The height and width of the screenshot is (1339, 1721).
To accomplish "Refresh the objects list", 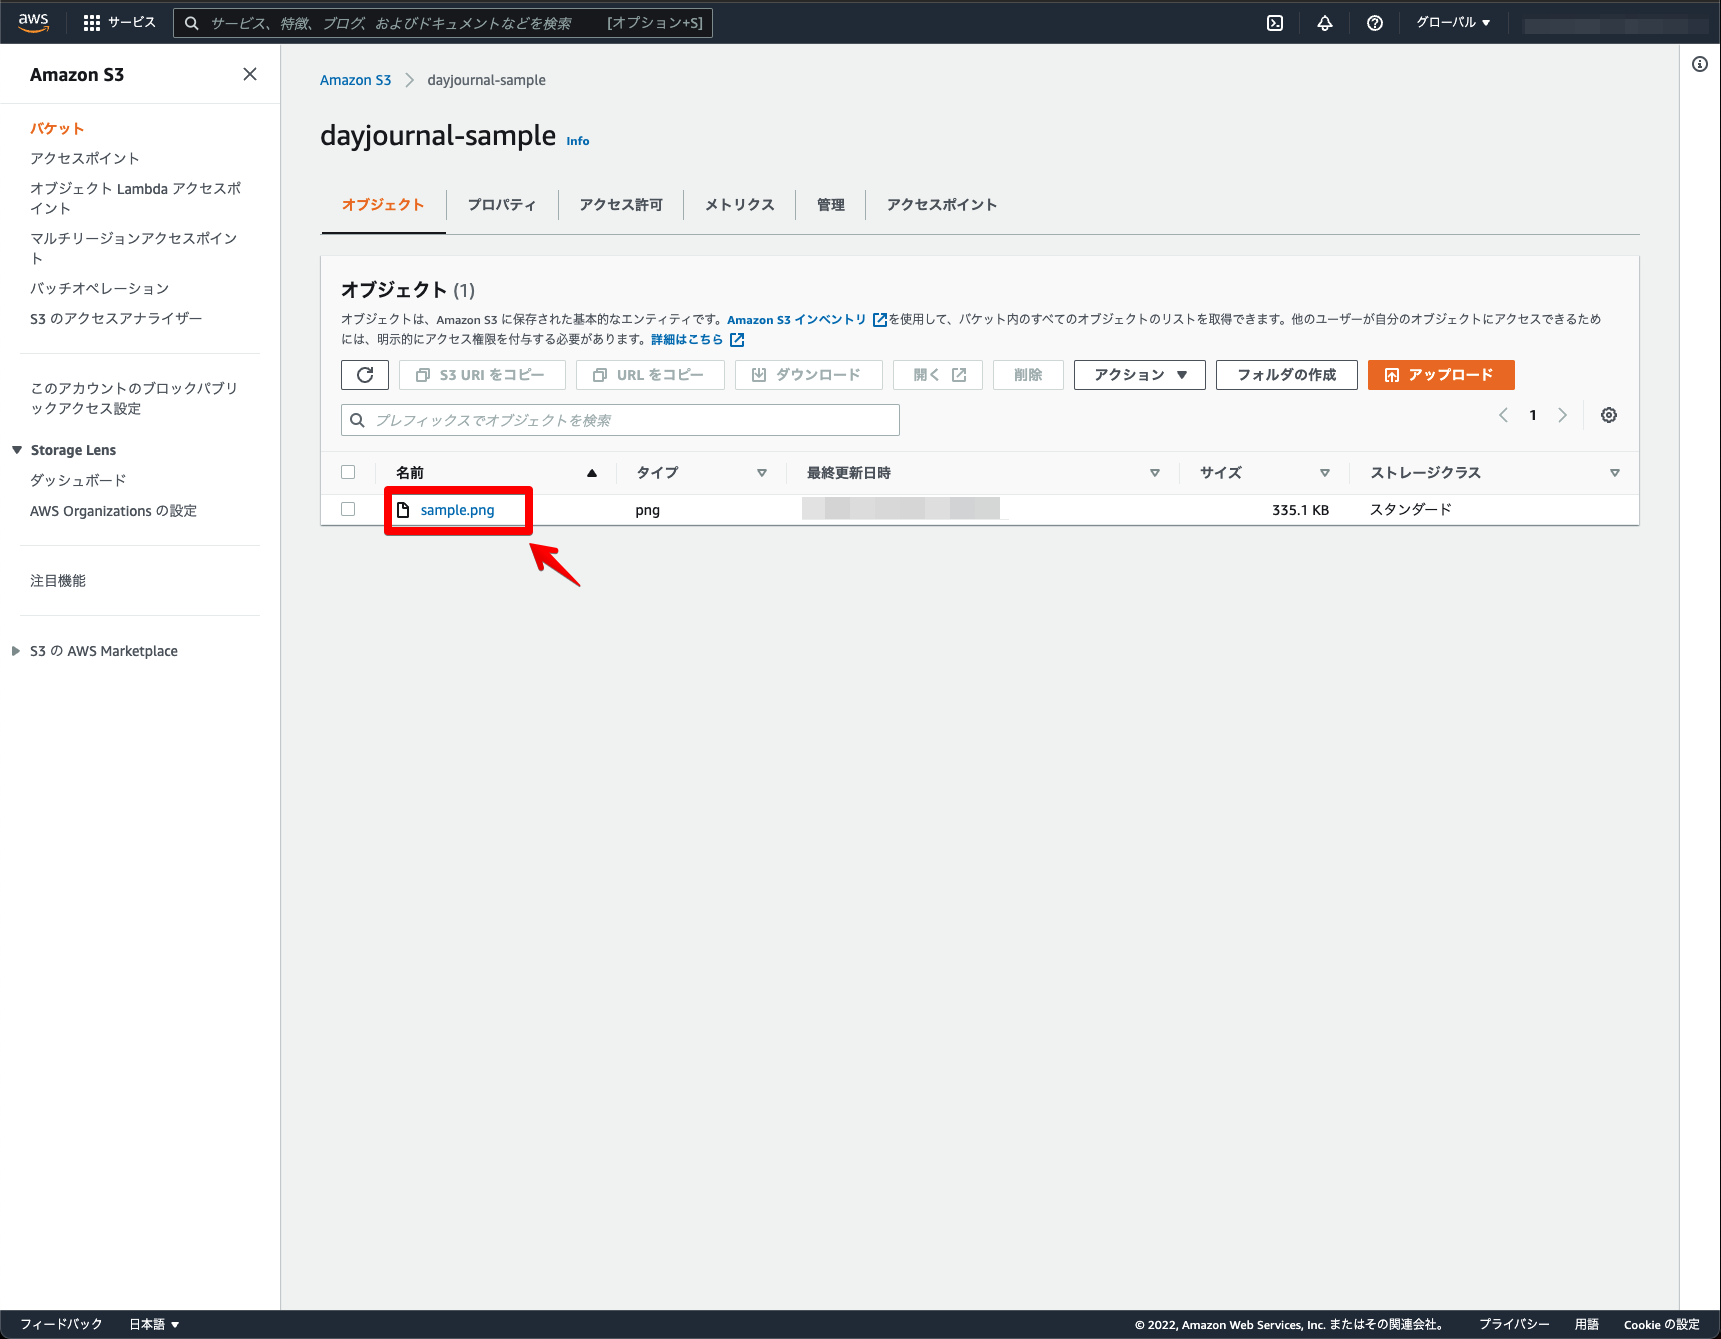I will pos(365,375).
